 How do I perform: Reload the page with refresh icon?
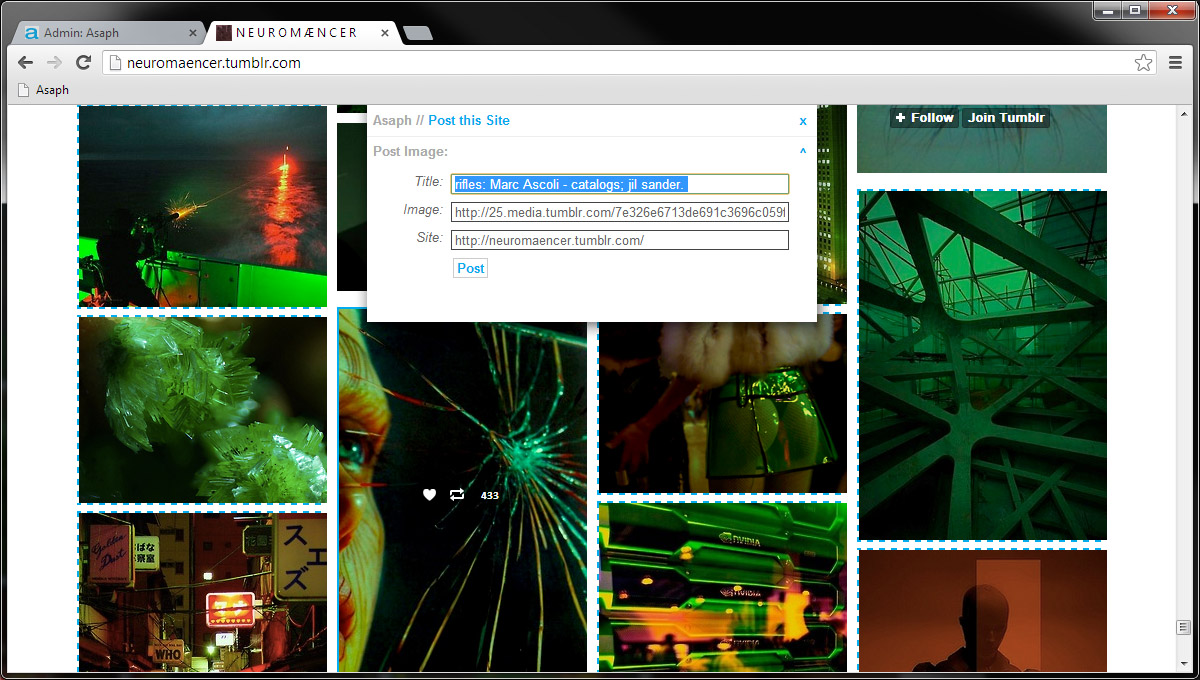coord(84,63)
